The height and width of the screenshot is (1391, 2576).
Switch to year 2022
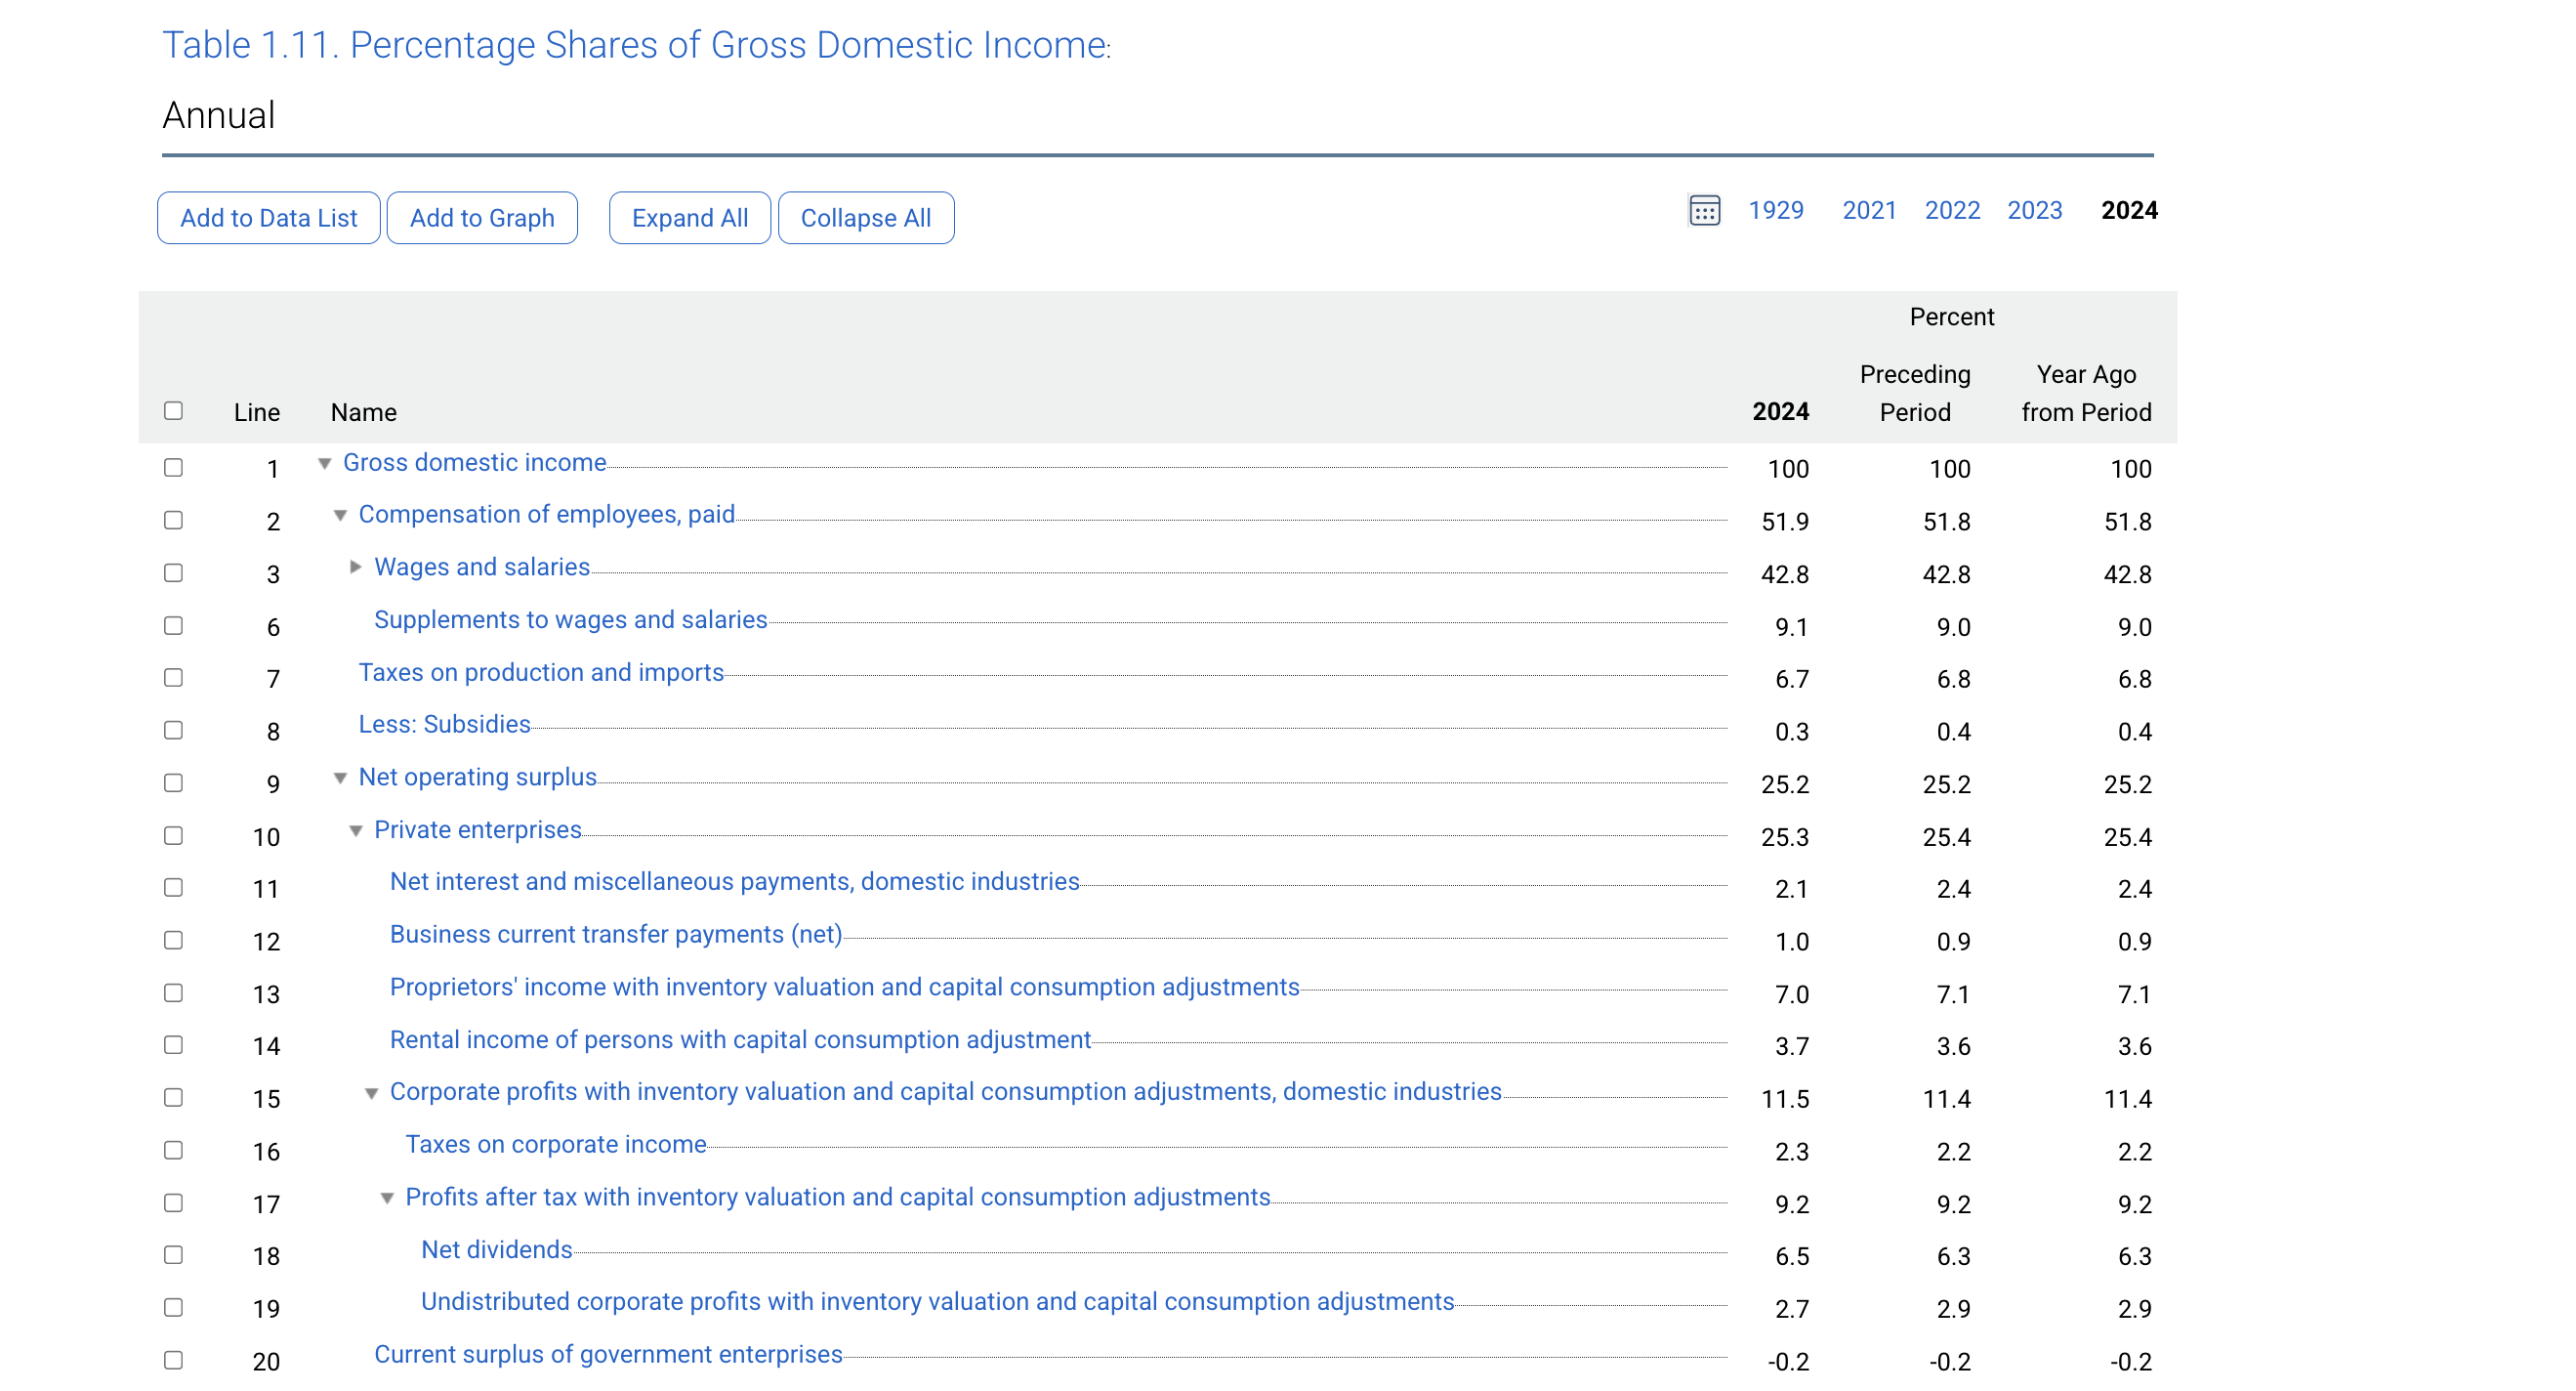(x=1952, y=210)
